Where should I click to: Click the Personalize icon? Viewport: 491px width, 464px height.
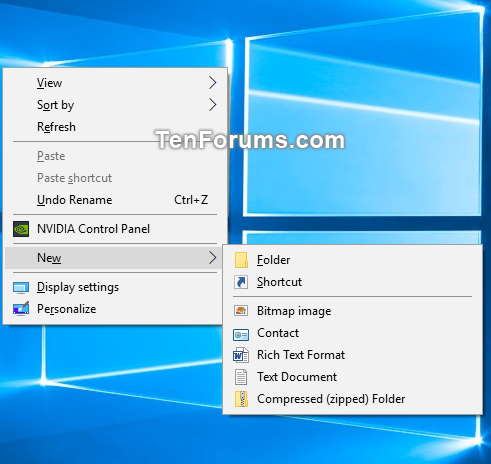pos(21,309)
